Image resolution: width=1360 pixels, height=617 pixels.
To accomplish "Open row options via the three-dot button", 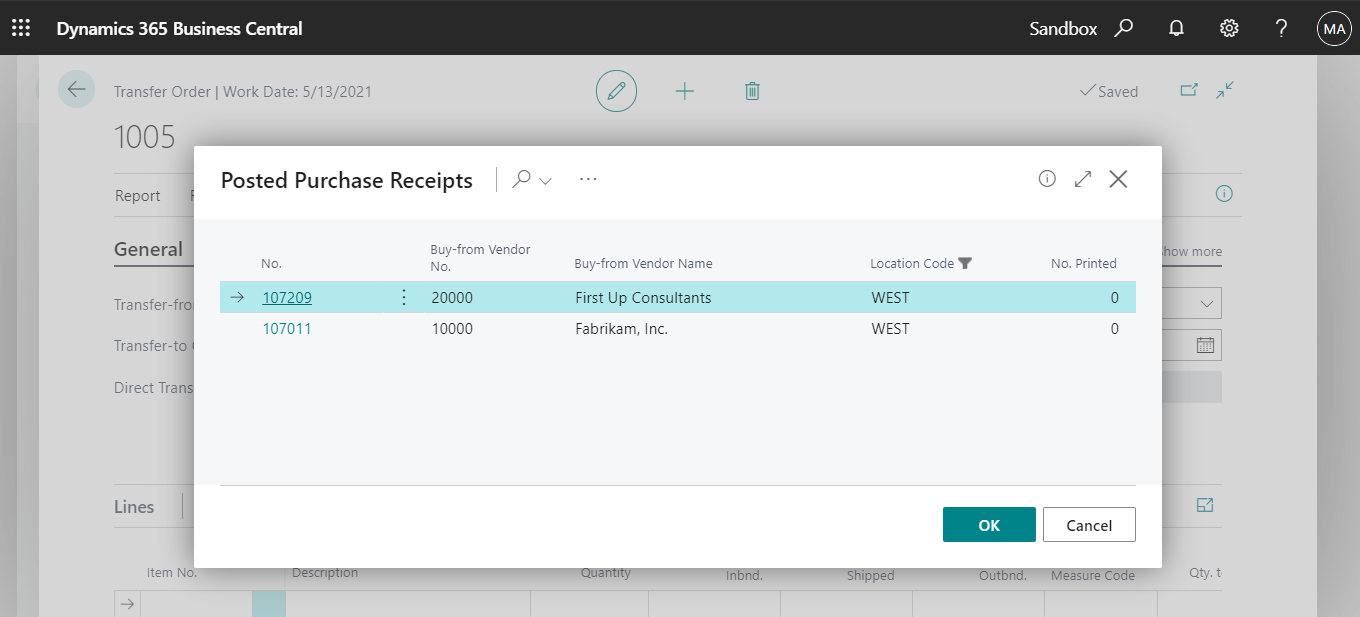I will click(x=403, y=297).
